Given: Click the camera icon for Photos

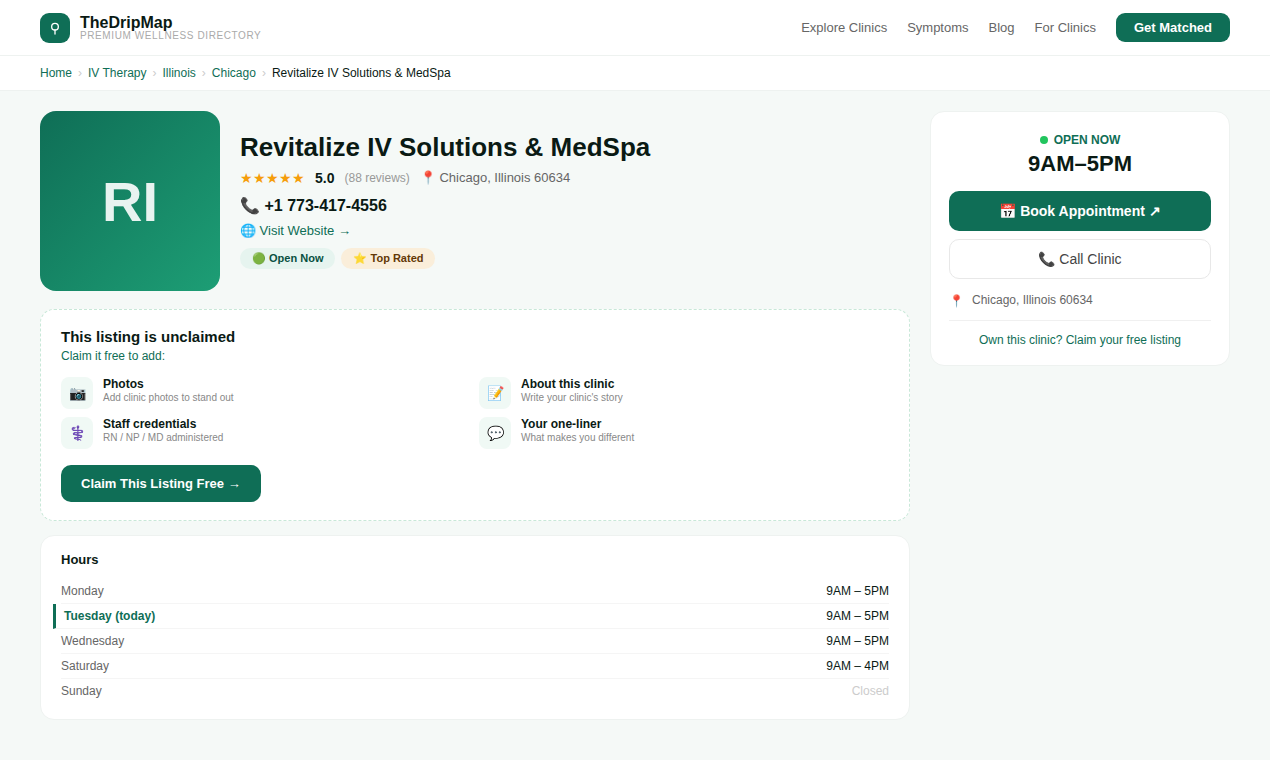Looking at the screenshot, I should (77, 393).
